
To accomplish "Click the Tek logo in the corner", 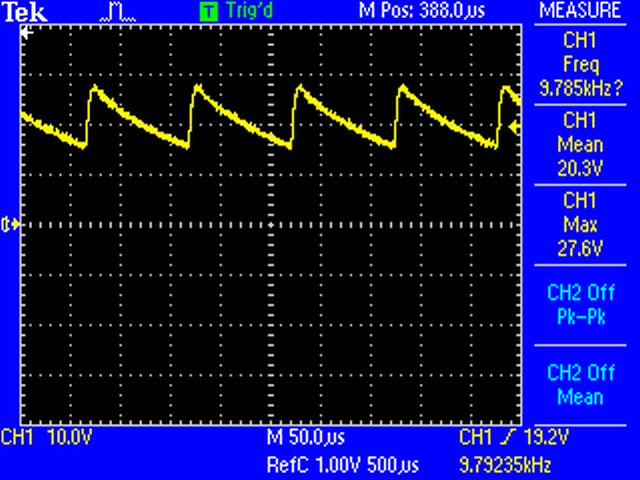I will [x=19, y=11].
